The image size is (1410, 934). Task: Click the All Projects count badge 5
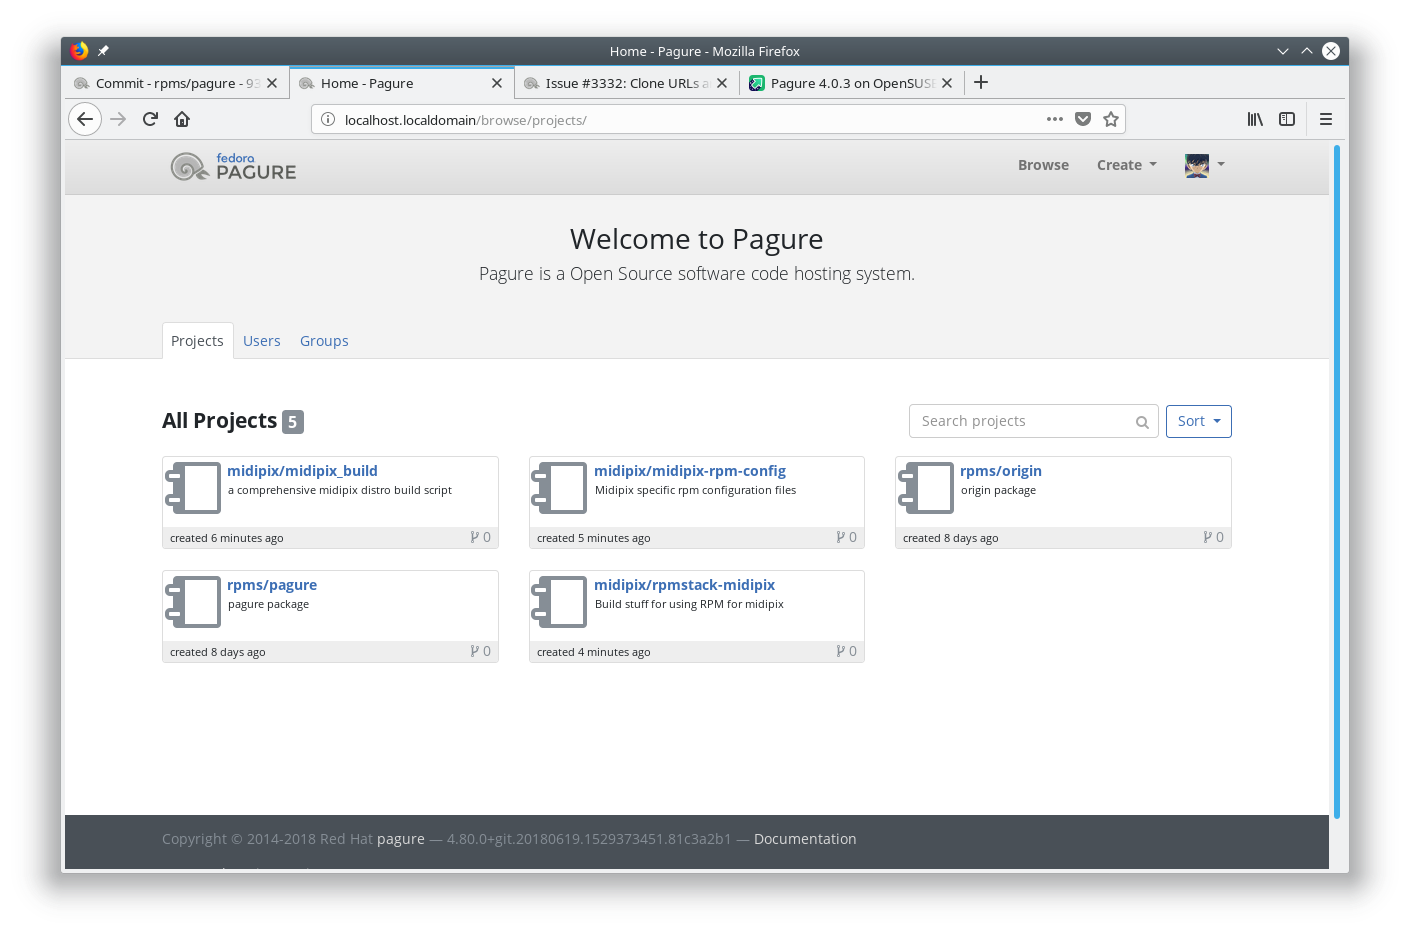point(293,422)
